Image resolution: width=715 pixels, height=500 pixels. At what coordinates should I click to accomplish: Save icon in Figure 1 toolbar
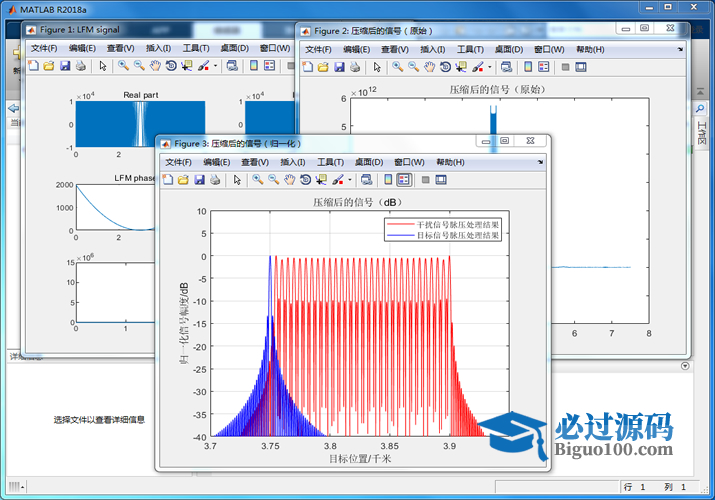pyautogui.click(x=65, y=66)
